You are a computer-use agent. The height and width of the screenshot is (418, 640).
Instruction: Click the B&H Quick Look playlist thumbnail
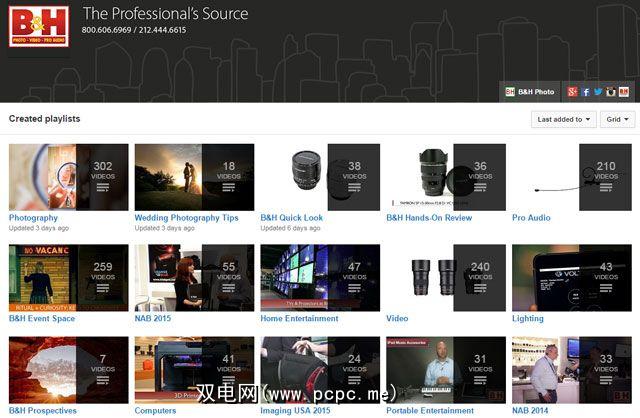(x=320, y=176)
